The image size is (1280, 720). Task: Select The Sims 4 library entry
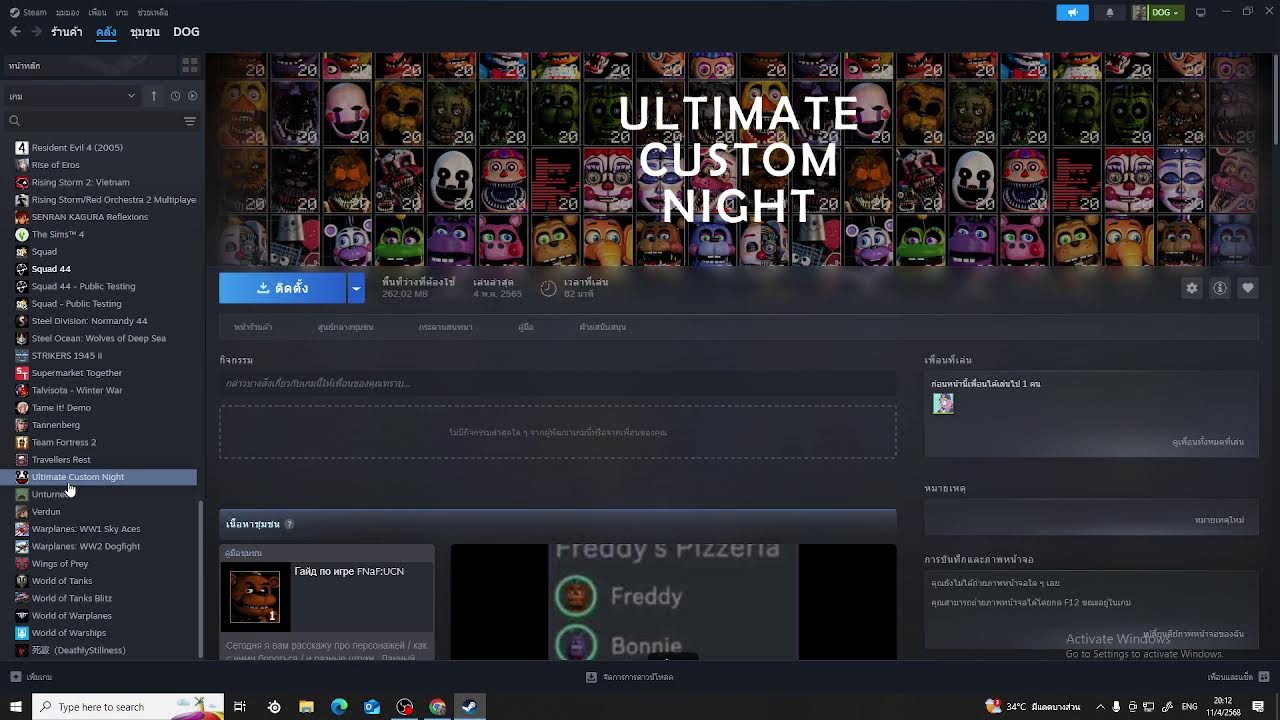(58, 234)
